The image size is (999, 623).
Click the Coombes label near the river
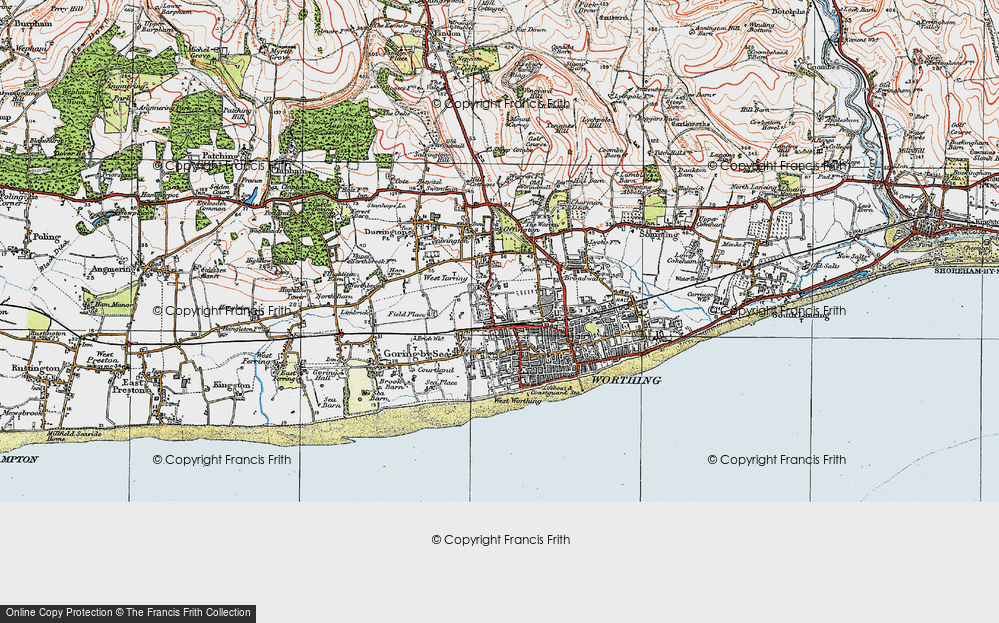coord(823,67)
